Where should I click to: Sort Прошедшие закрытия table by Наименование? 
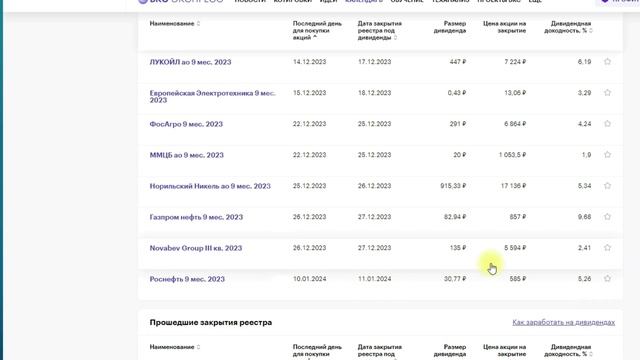point(175,347)
